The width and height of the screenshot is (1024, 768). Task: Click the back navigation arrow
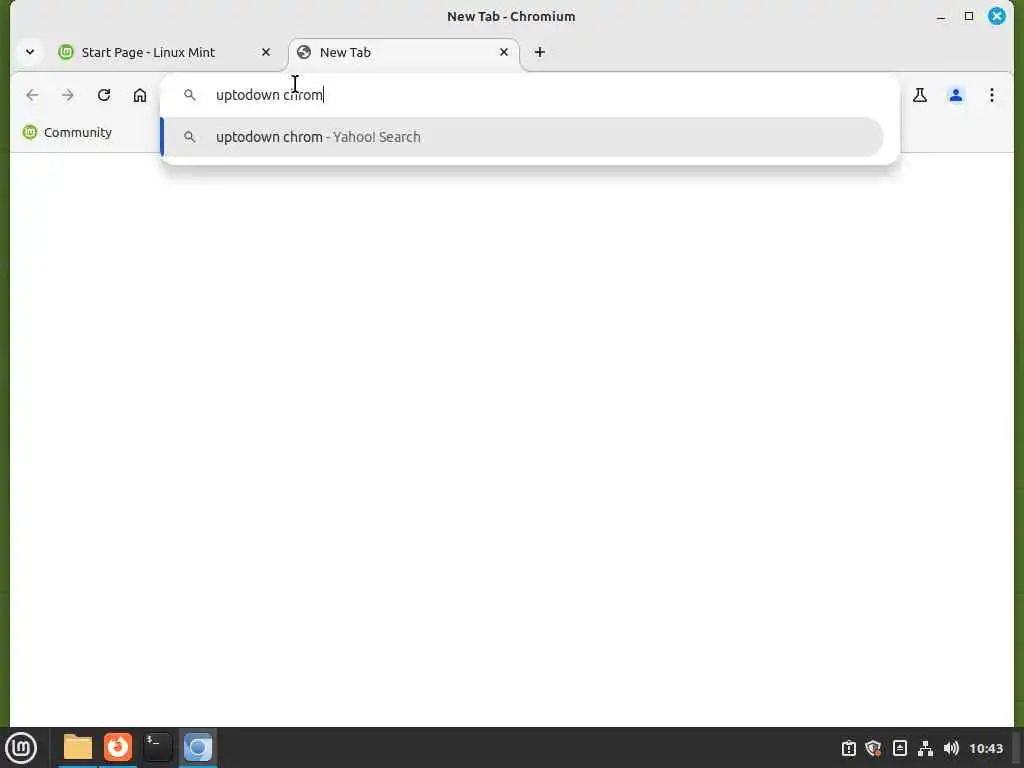tap(32, 95)
